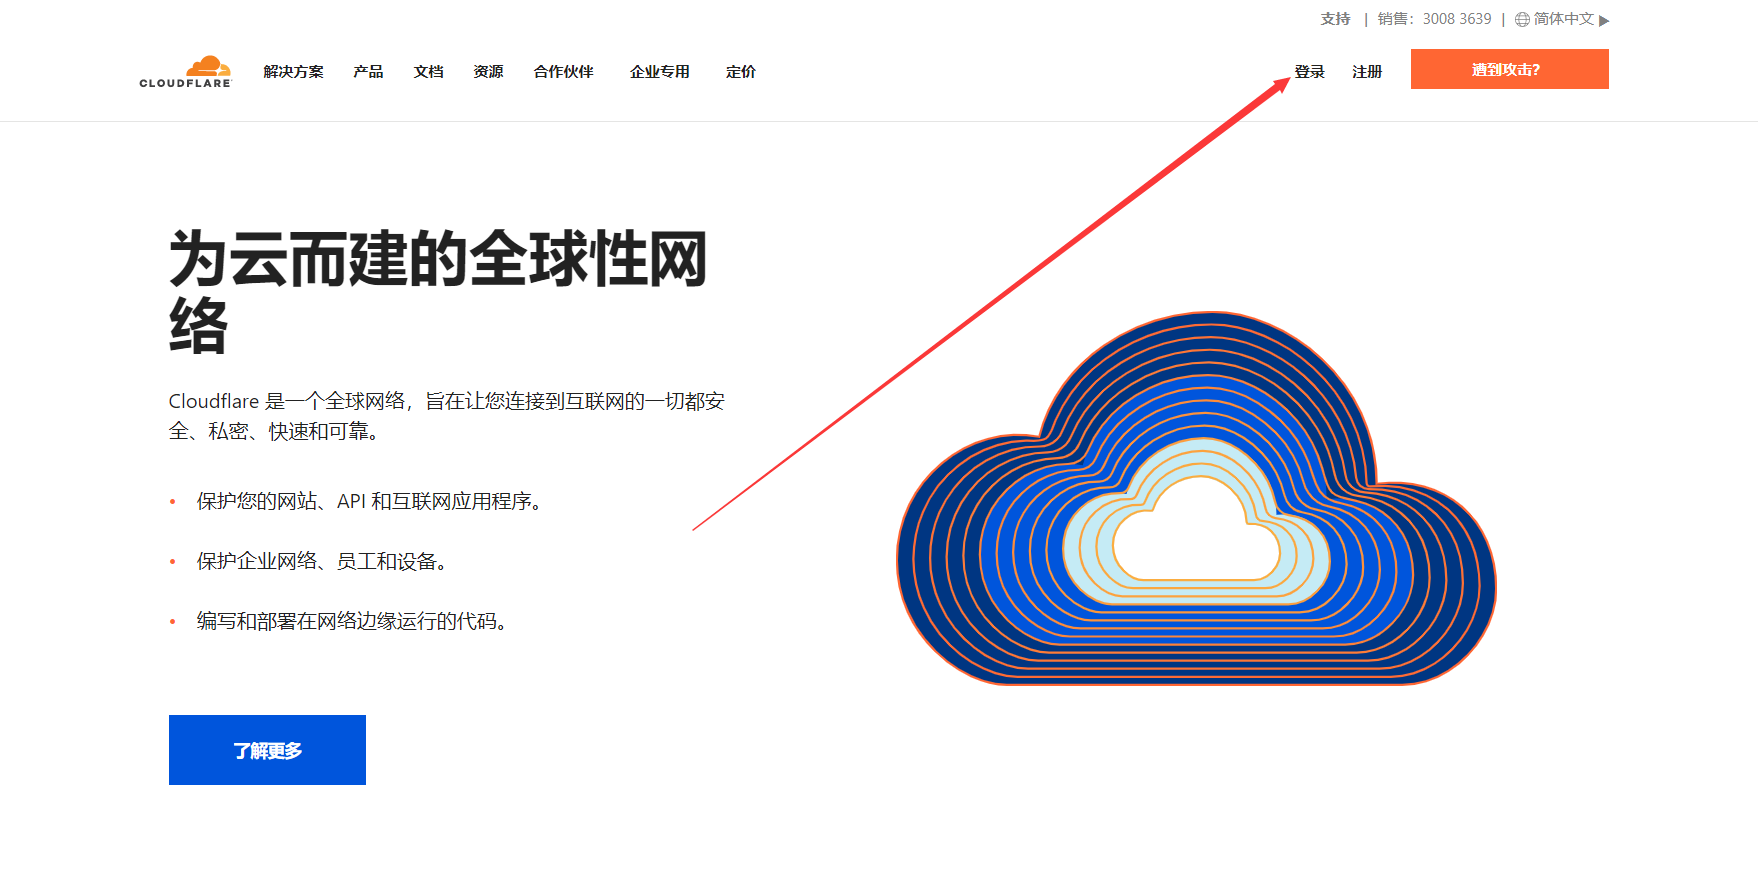Click the headline 为云而建的全球性网络

tap(438, 291)
